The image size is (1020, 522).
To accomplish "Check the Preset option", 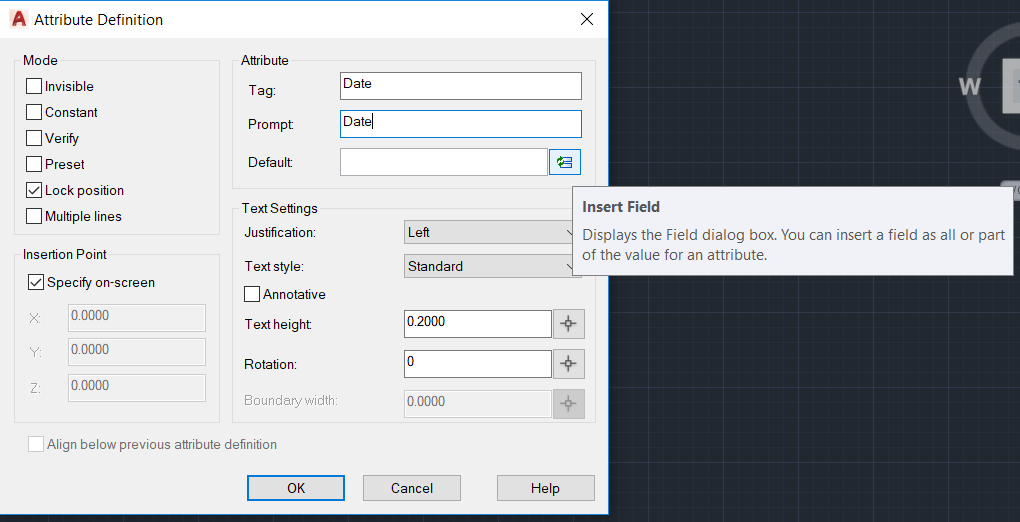I will 34,165.
